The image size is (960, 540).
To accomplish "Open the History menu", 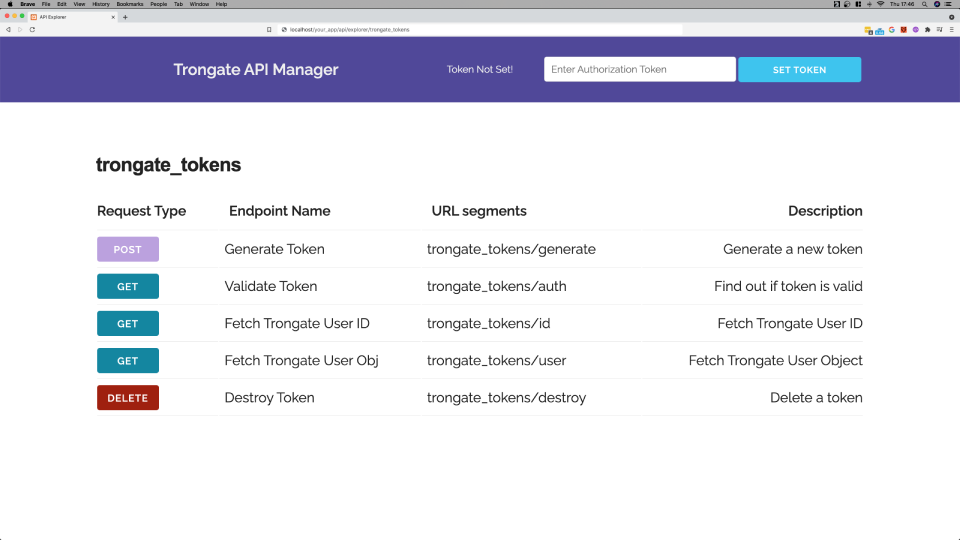I will tap(101, 4).
